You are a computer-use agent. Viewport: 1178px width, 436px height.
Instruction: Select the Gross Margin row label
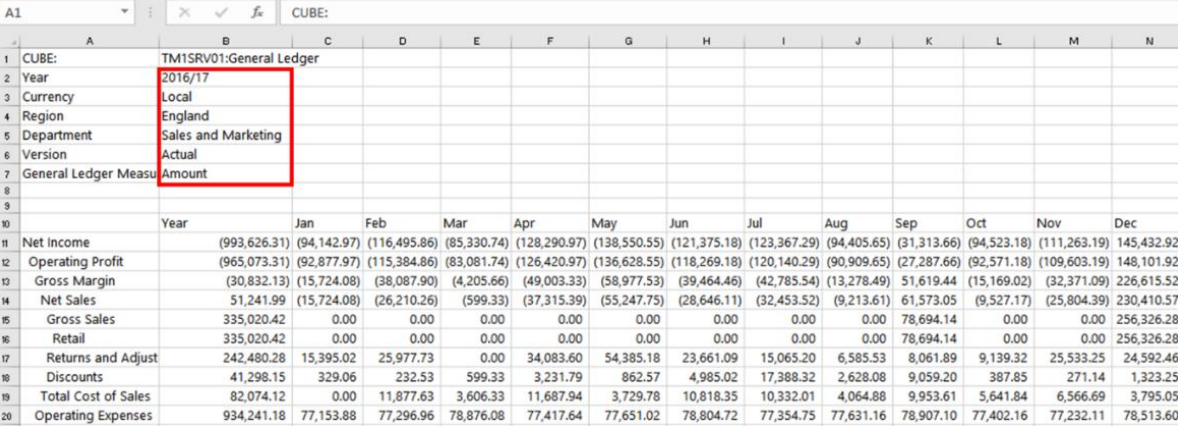89,281
